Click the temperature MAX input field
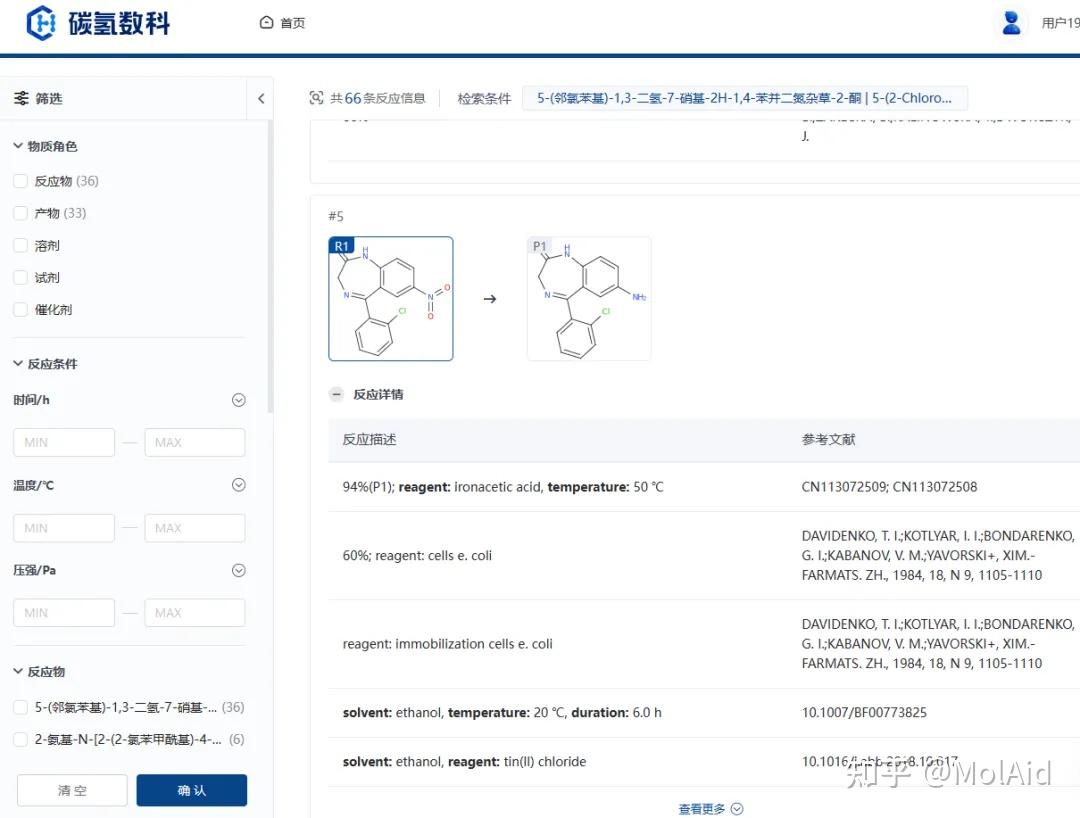Screen dimensions: 1080x818 [x=195, y=528]
